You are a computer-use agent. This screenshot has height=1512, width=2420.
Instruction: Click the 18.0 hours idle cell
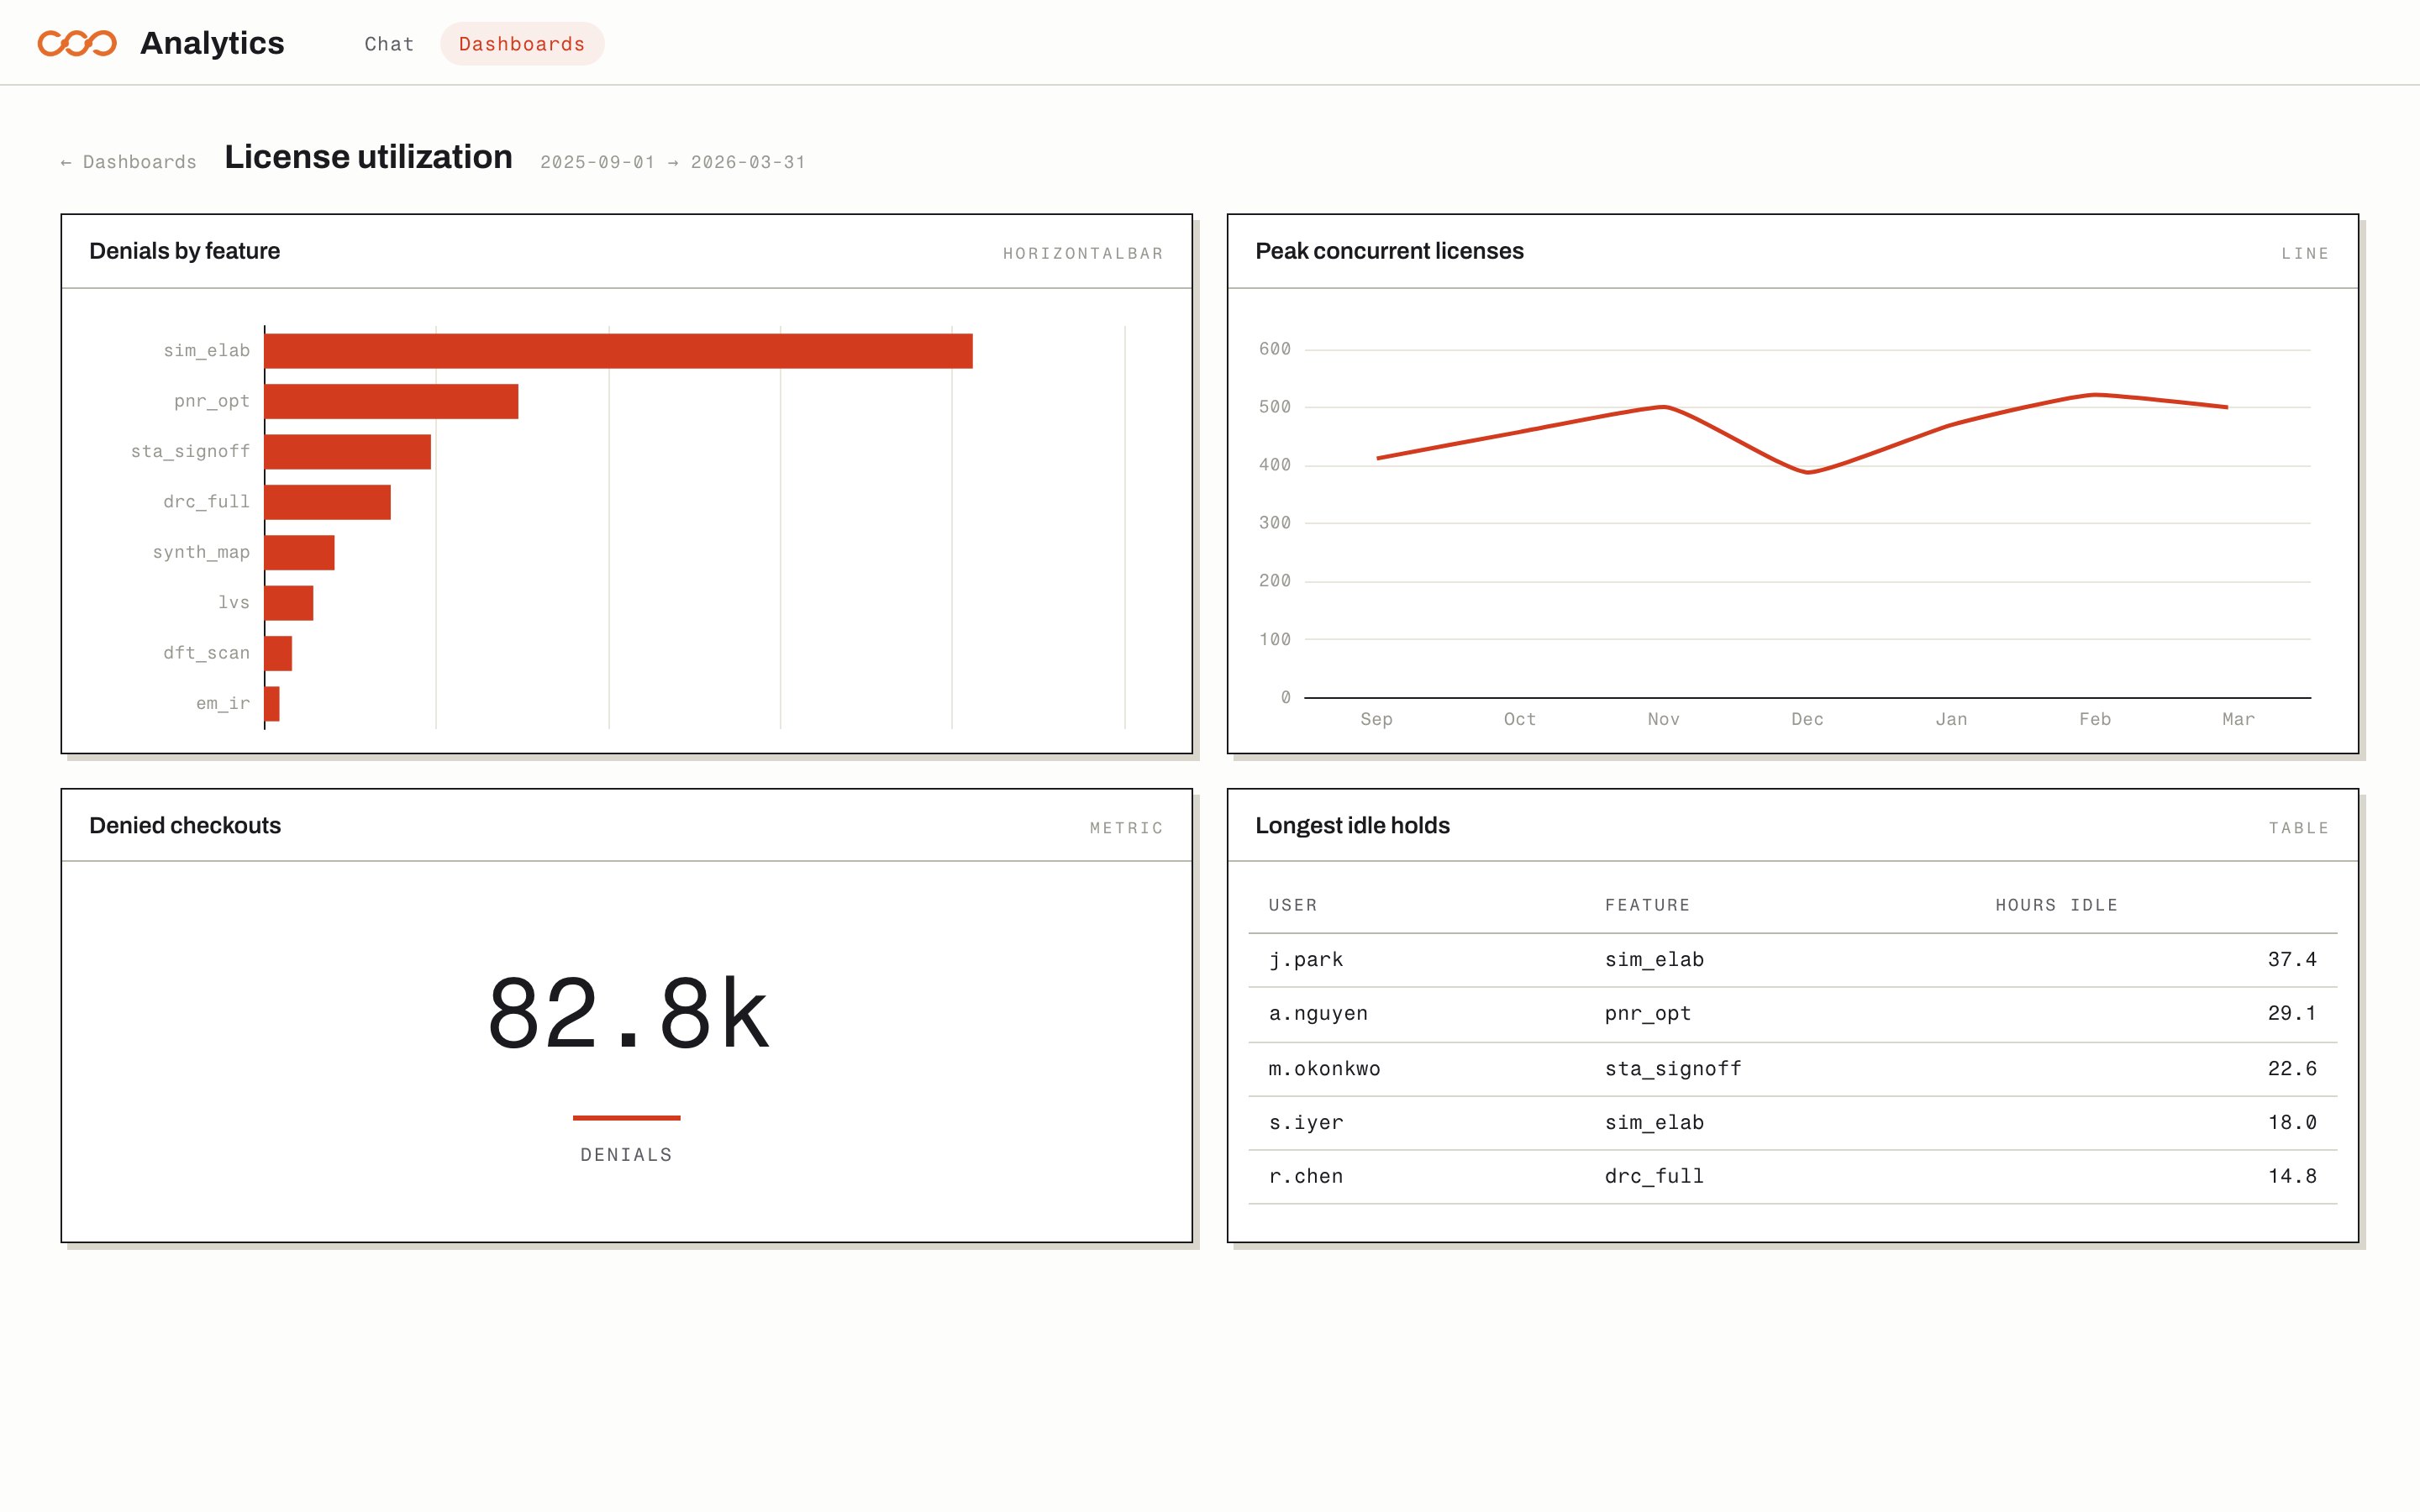(2291, 1124)
